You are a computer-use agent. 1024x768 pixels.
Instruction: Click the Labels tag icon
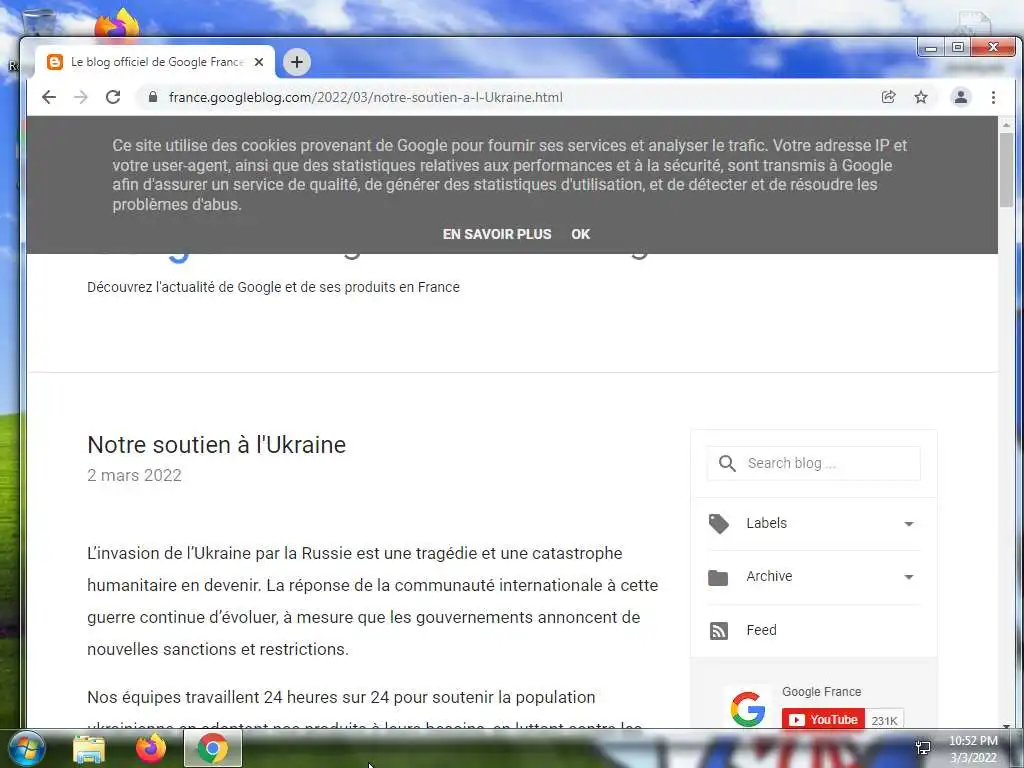pyautogui.click(x=718, y=524)
